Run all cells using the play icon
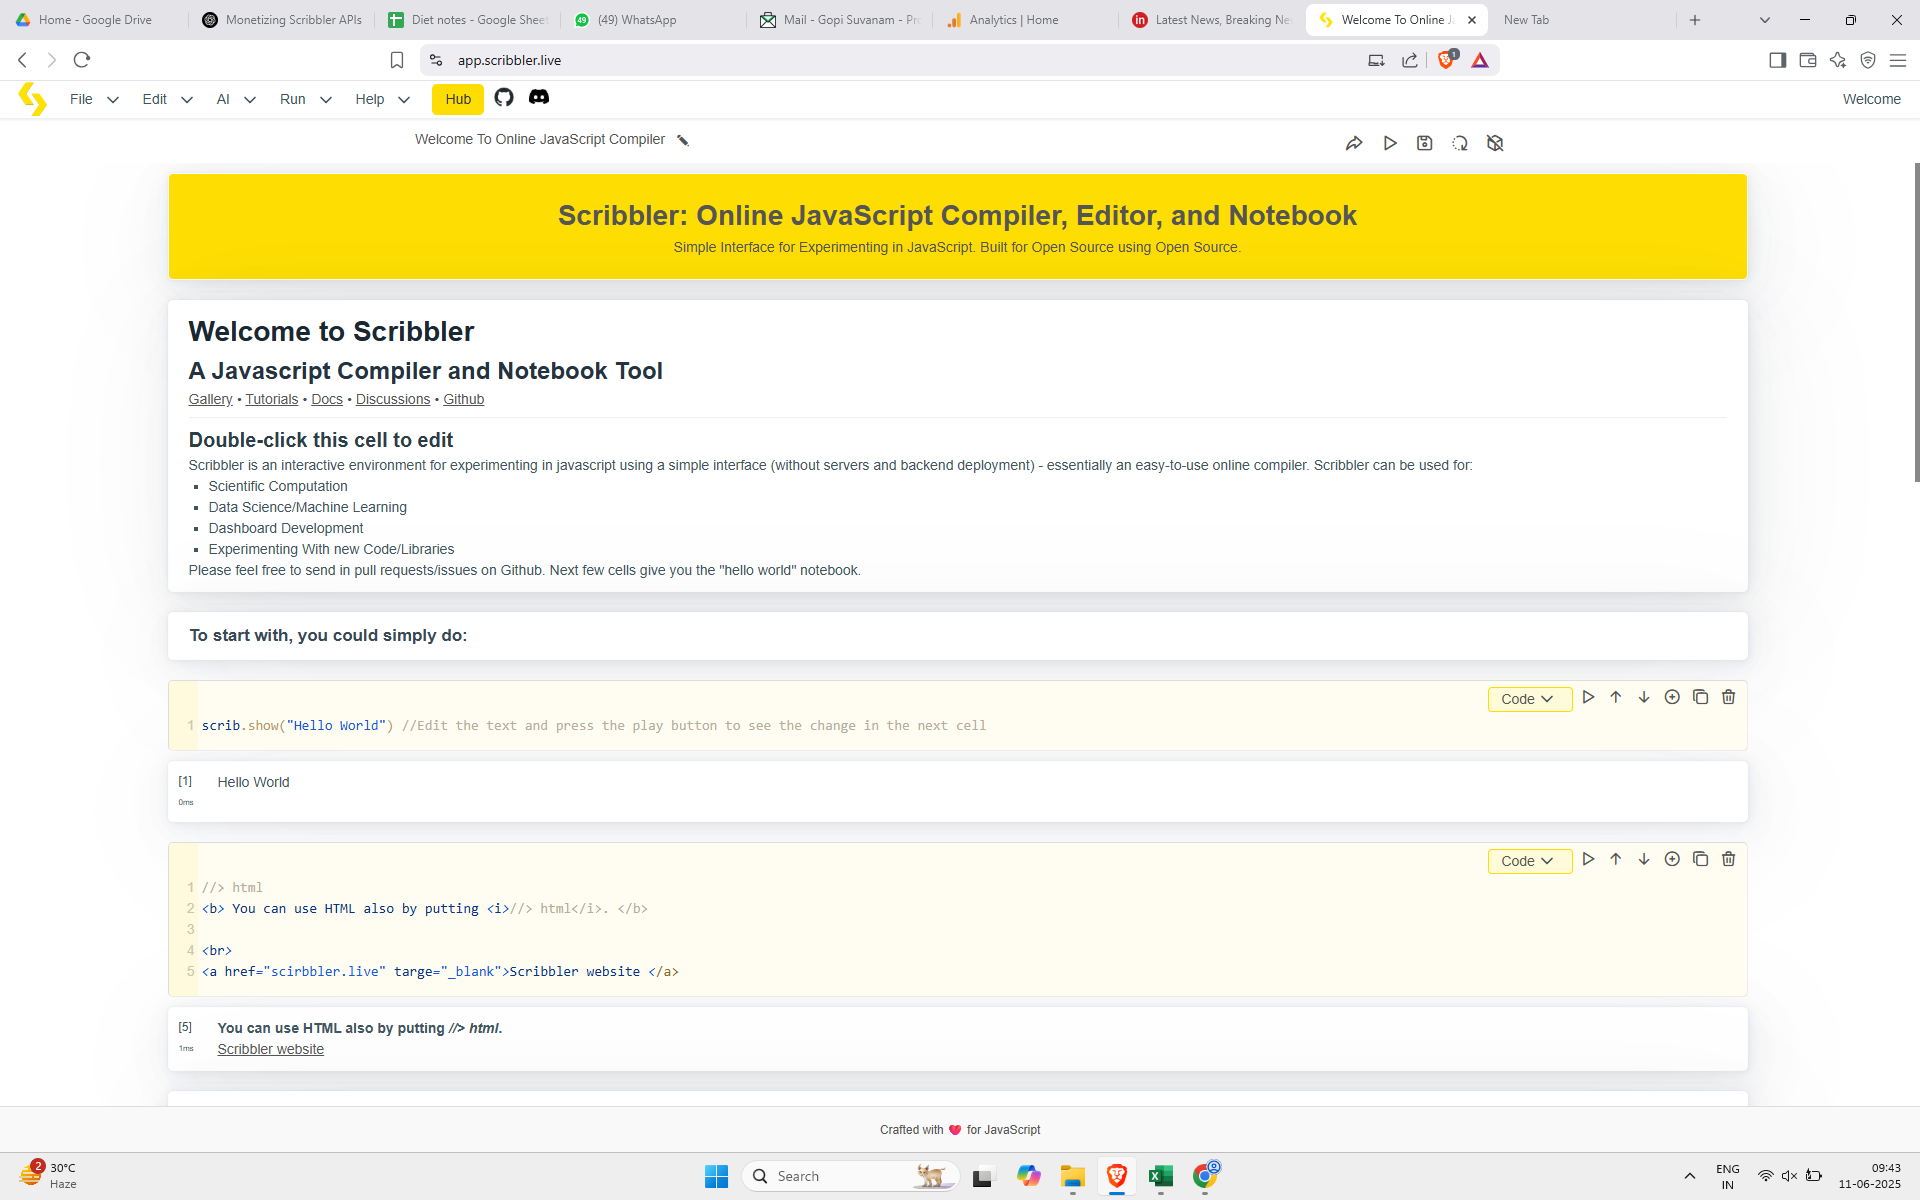Viewport: 1920px width, 1200px height. pos(1390,143)
